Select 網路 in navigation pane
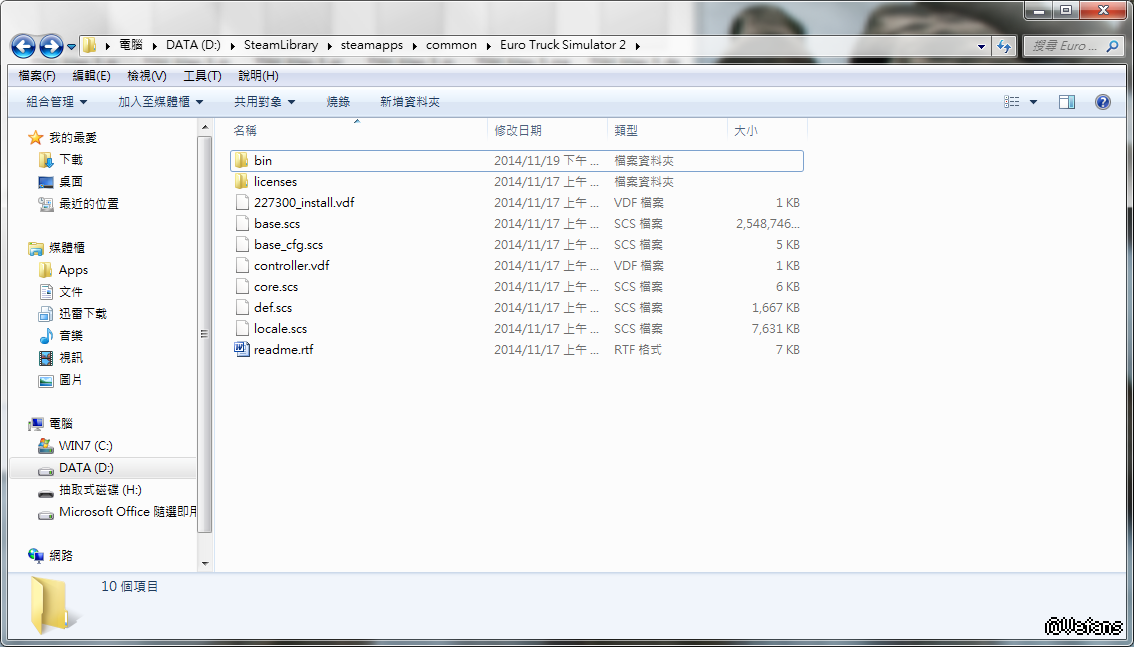1134x647 pixels. point(61,556)
